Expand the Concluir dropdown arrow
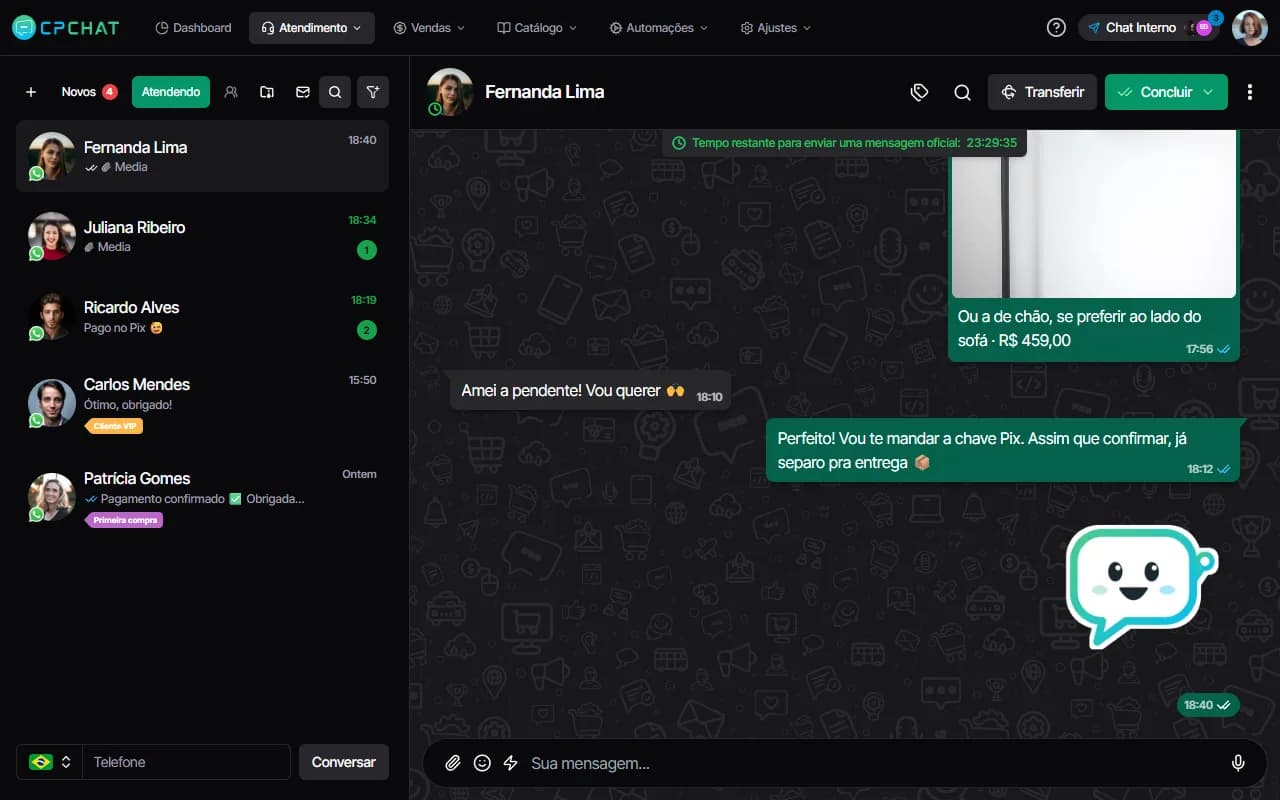Screen dimensions: 1280x800 [x=1208, y=92]
